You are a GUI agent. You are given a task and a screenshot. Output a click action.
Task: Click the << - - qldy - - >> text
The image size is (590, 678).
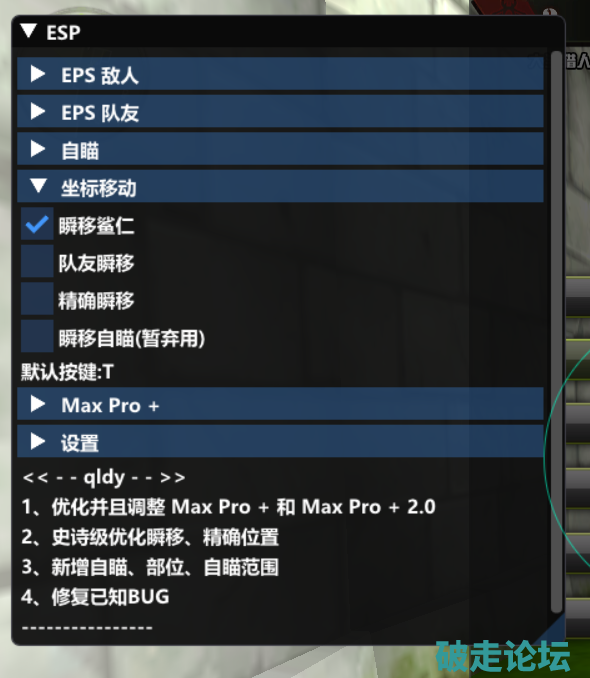coord(104,477)
